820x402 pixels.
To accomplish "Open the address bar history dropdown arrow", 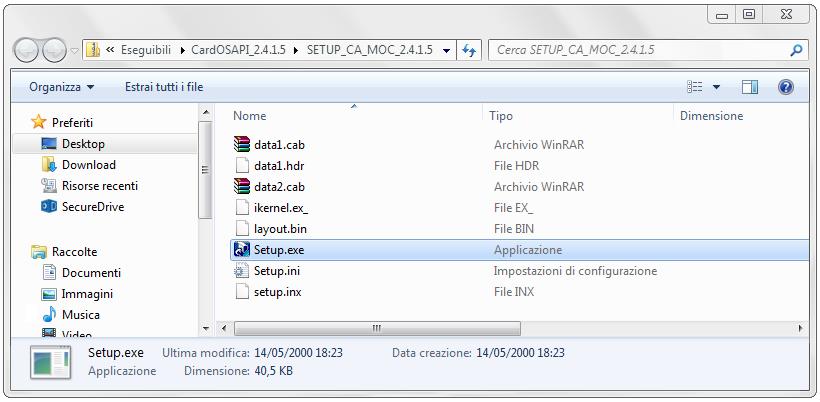I will (445, 50).
